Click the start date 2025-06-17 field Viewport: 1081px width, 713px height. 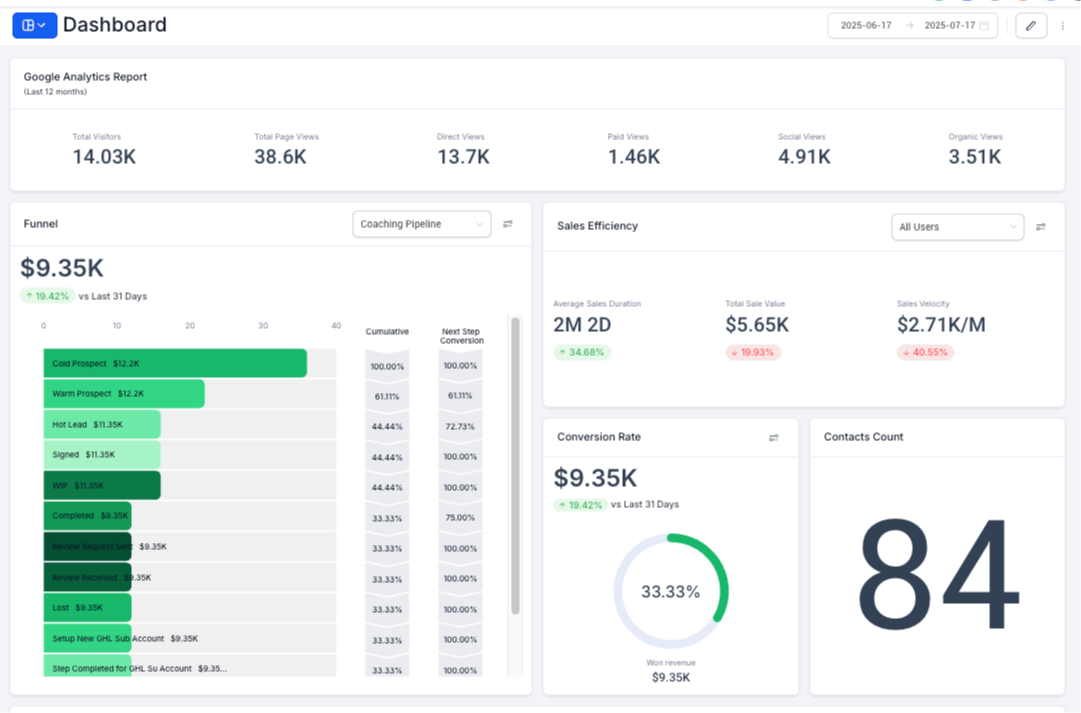tap(866, 26)
